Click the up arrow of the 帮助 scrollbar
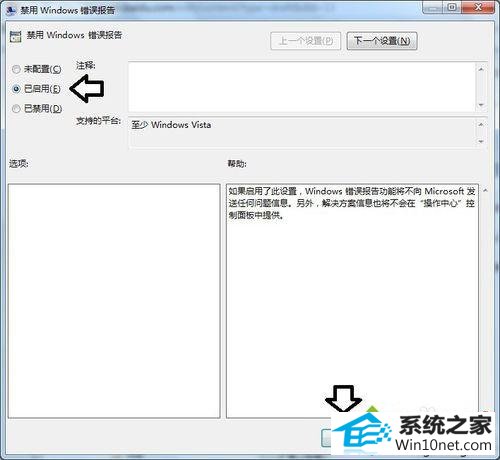The width and height of the screenshot is (500, 460). (485, 190)
